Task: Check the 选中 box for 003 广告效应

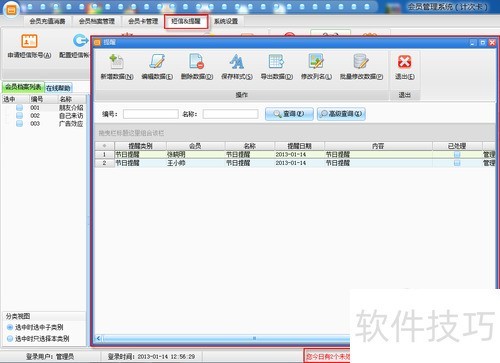Action: tap(19, 124)
